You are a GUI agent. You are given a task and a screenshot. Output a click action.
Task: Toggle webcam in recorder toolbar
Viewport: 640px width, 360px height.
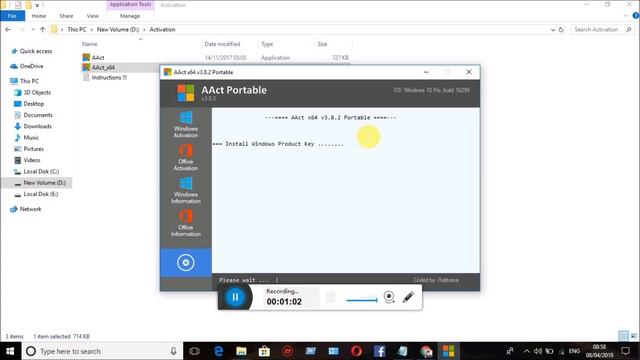[x=389, y=297]
